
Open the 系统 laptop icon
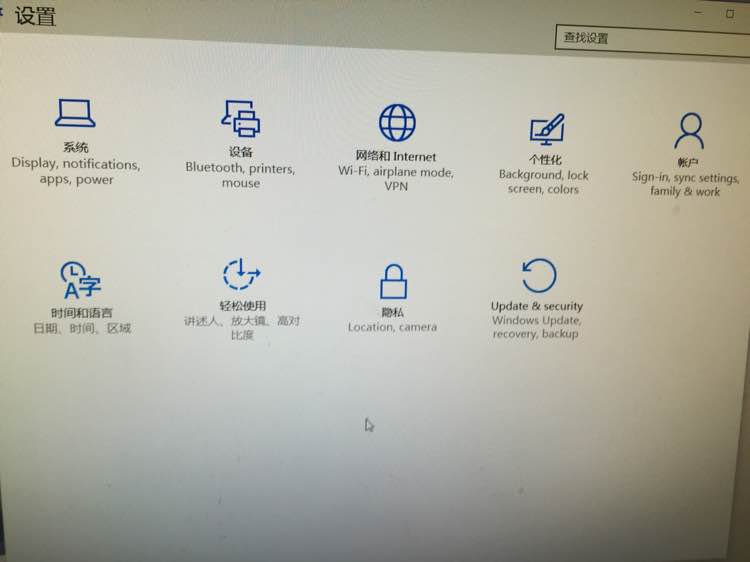click(75, 113)
